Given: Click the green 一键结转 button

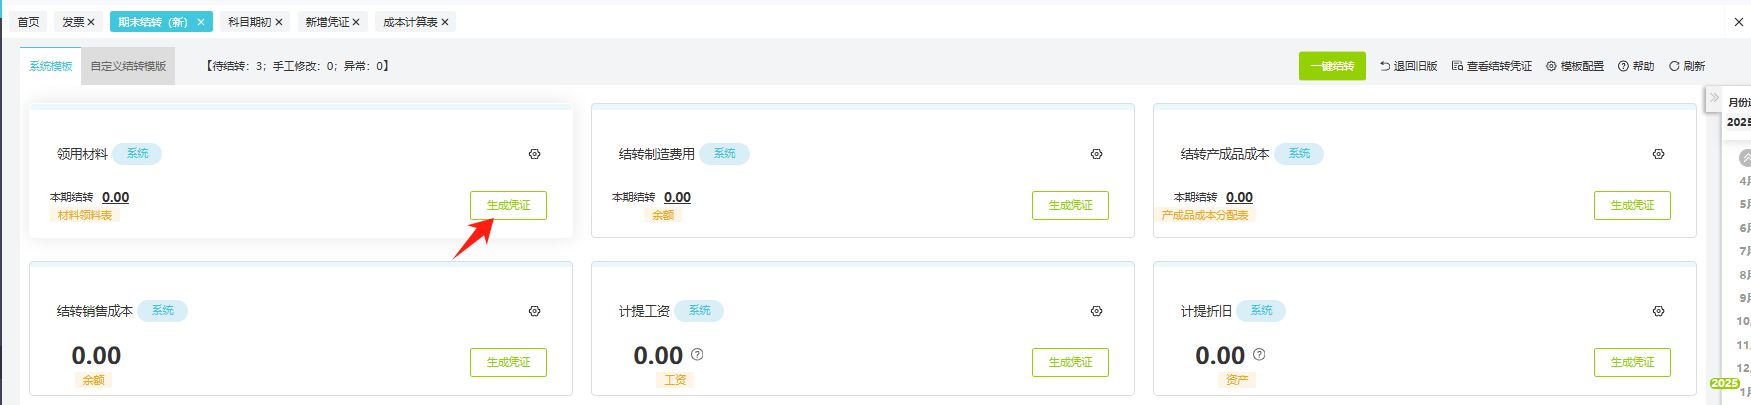Looking at the screenshot, I should pyautogui.click(x=1332, y=66).
